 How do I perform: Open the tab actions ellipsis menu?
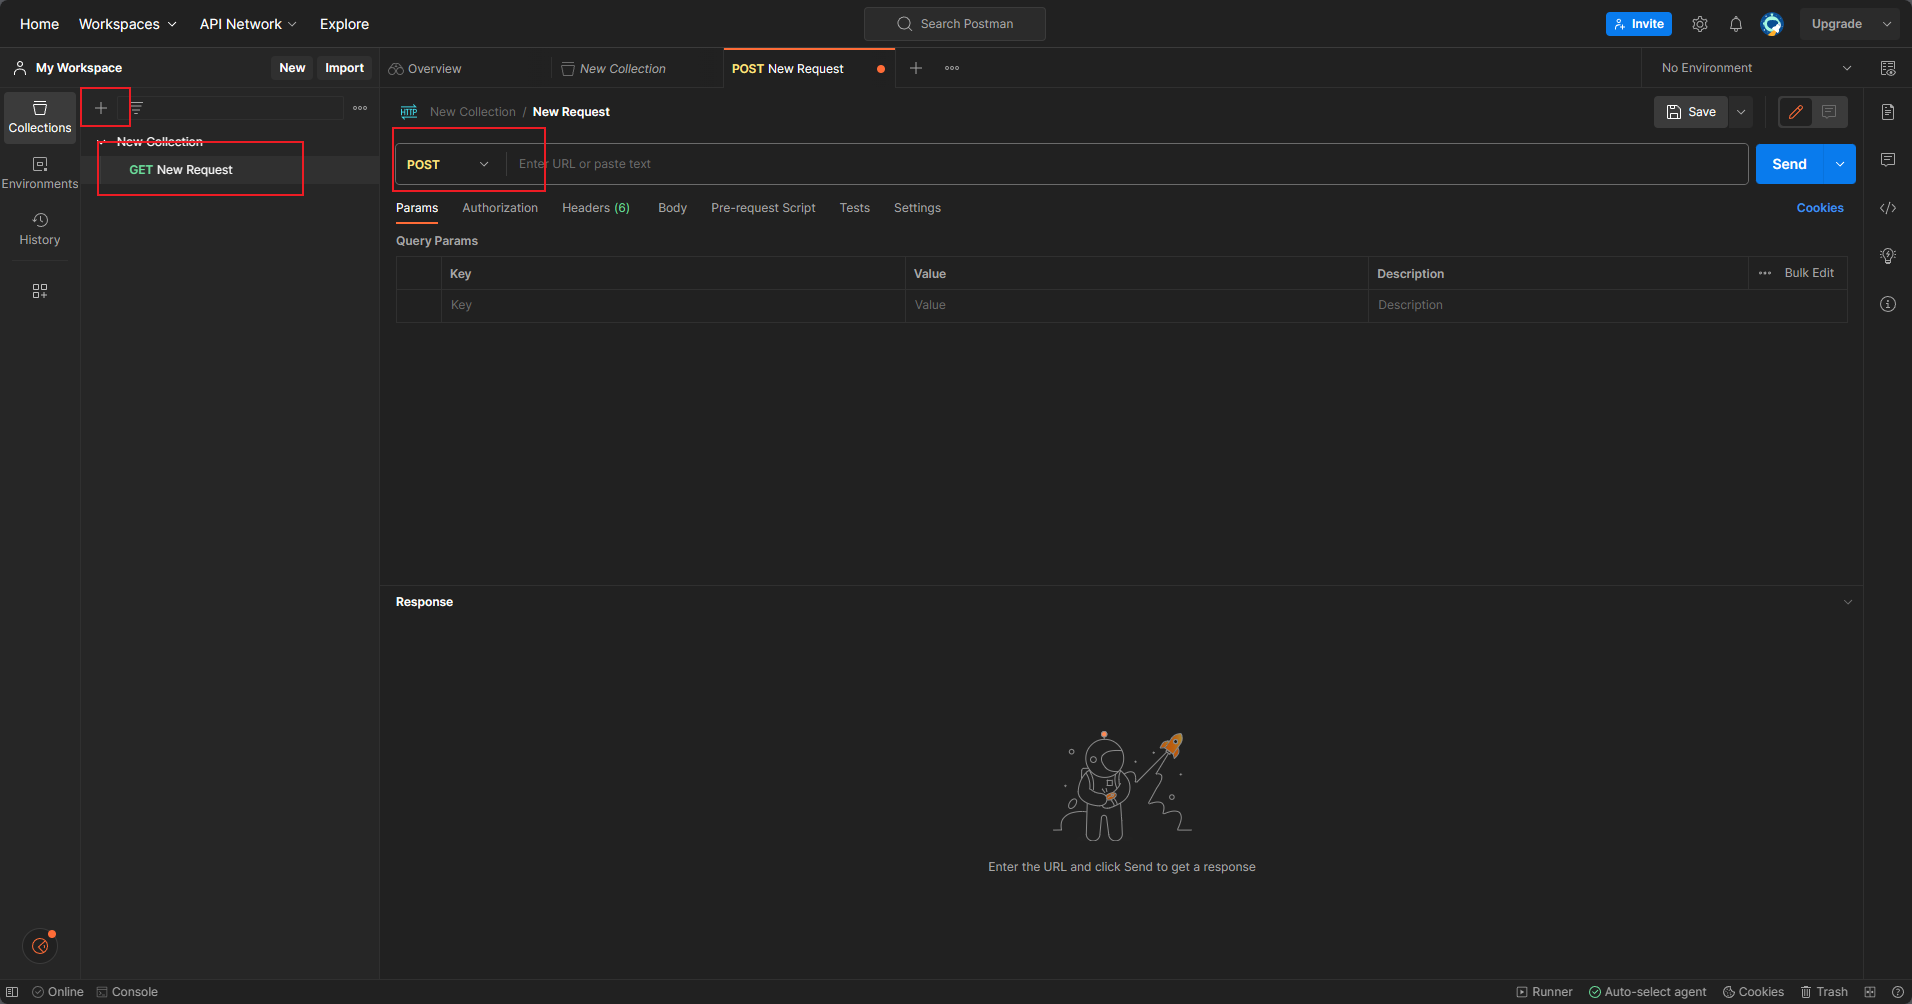952,68
